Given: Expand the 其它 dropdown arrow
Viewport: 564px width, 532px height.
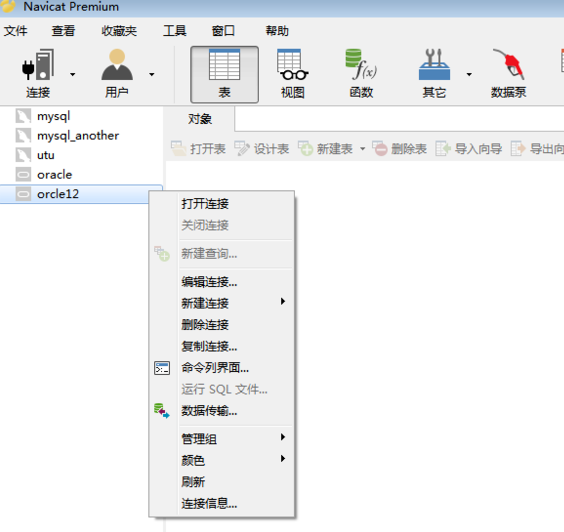Looking at the screenshot, I should click(x=469, y=74).
